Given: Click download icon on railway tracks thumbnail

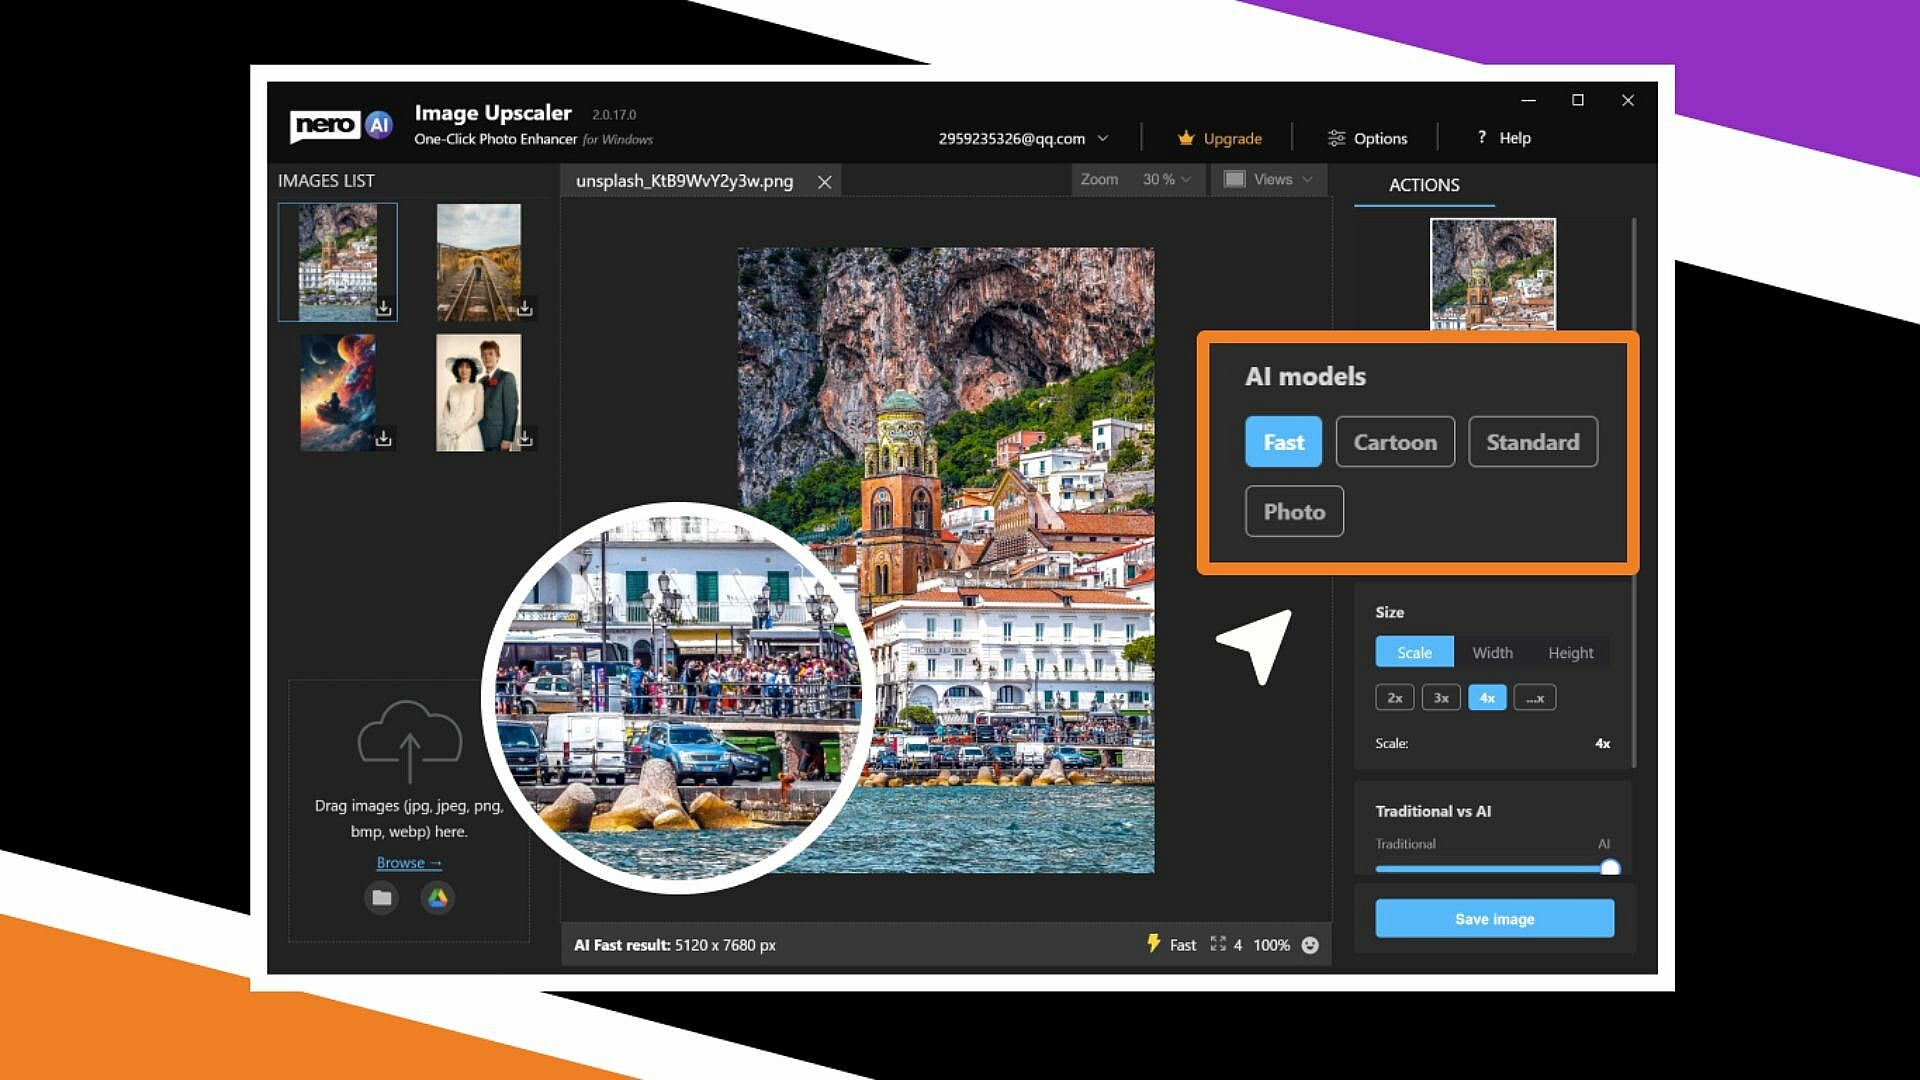Looking at the screenshot, I should point(525,308).
